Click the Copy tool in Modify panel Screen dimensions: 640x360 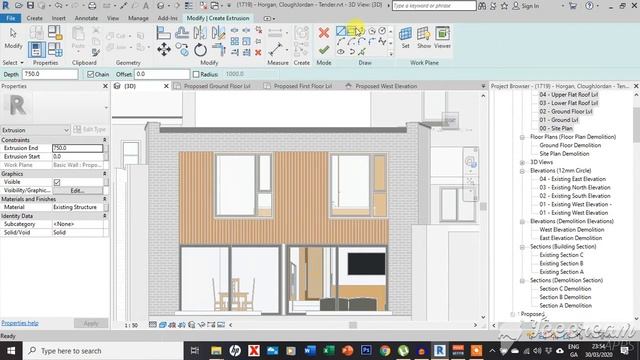(182, 50)
